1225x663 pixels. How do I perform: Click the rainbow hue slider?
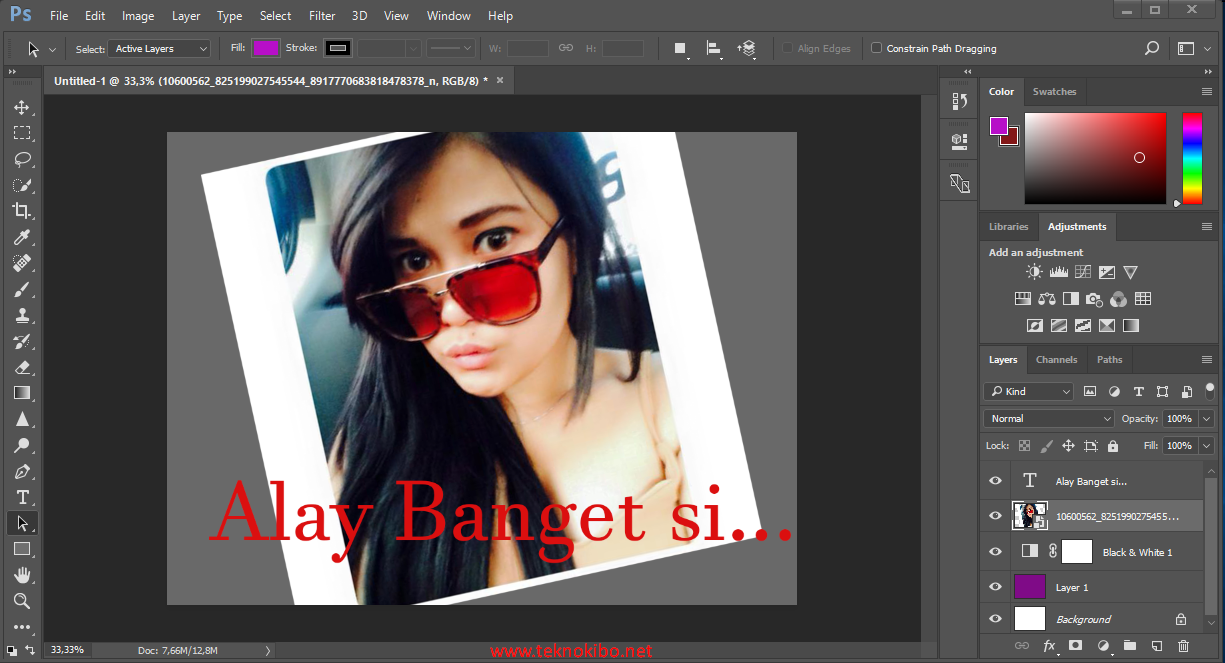click(x=1192, y=158)
